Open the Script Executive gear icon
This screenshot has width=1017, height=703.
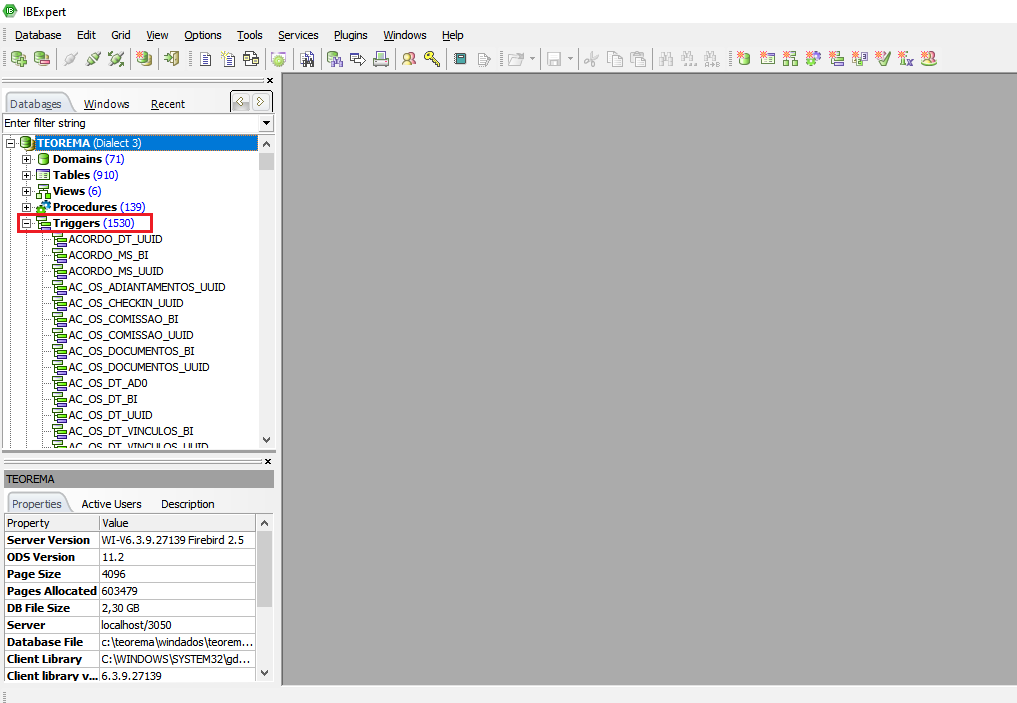click(x=279, y=59)
